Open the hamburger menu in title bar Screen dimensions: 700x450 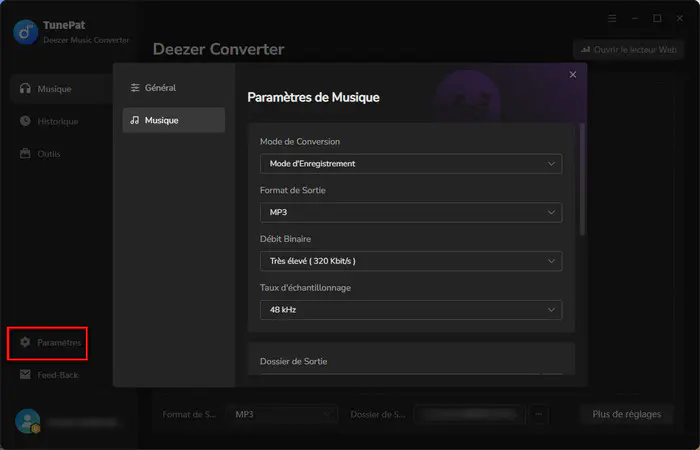coord(612,18)
